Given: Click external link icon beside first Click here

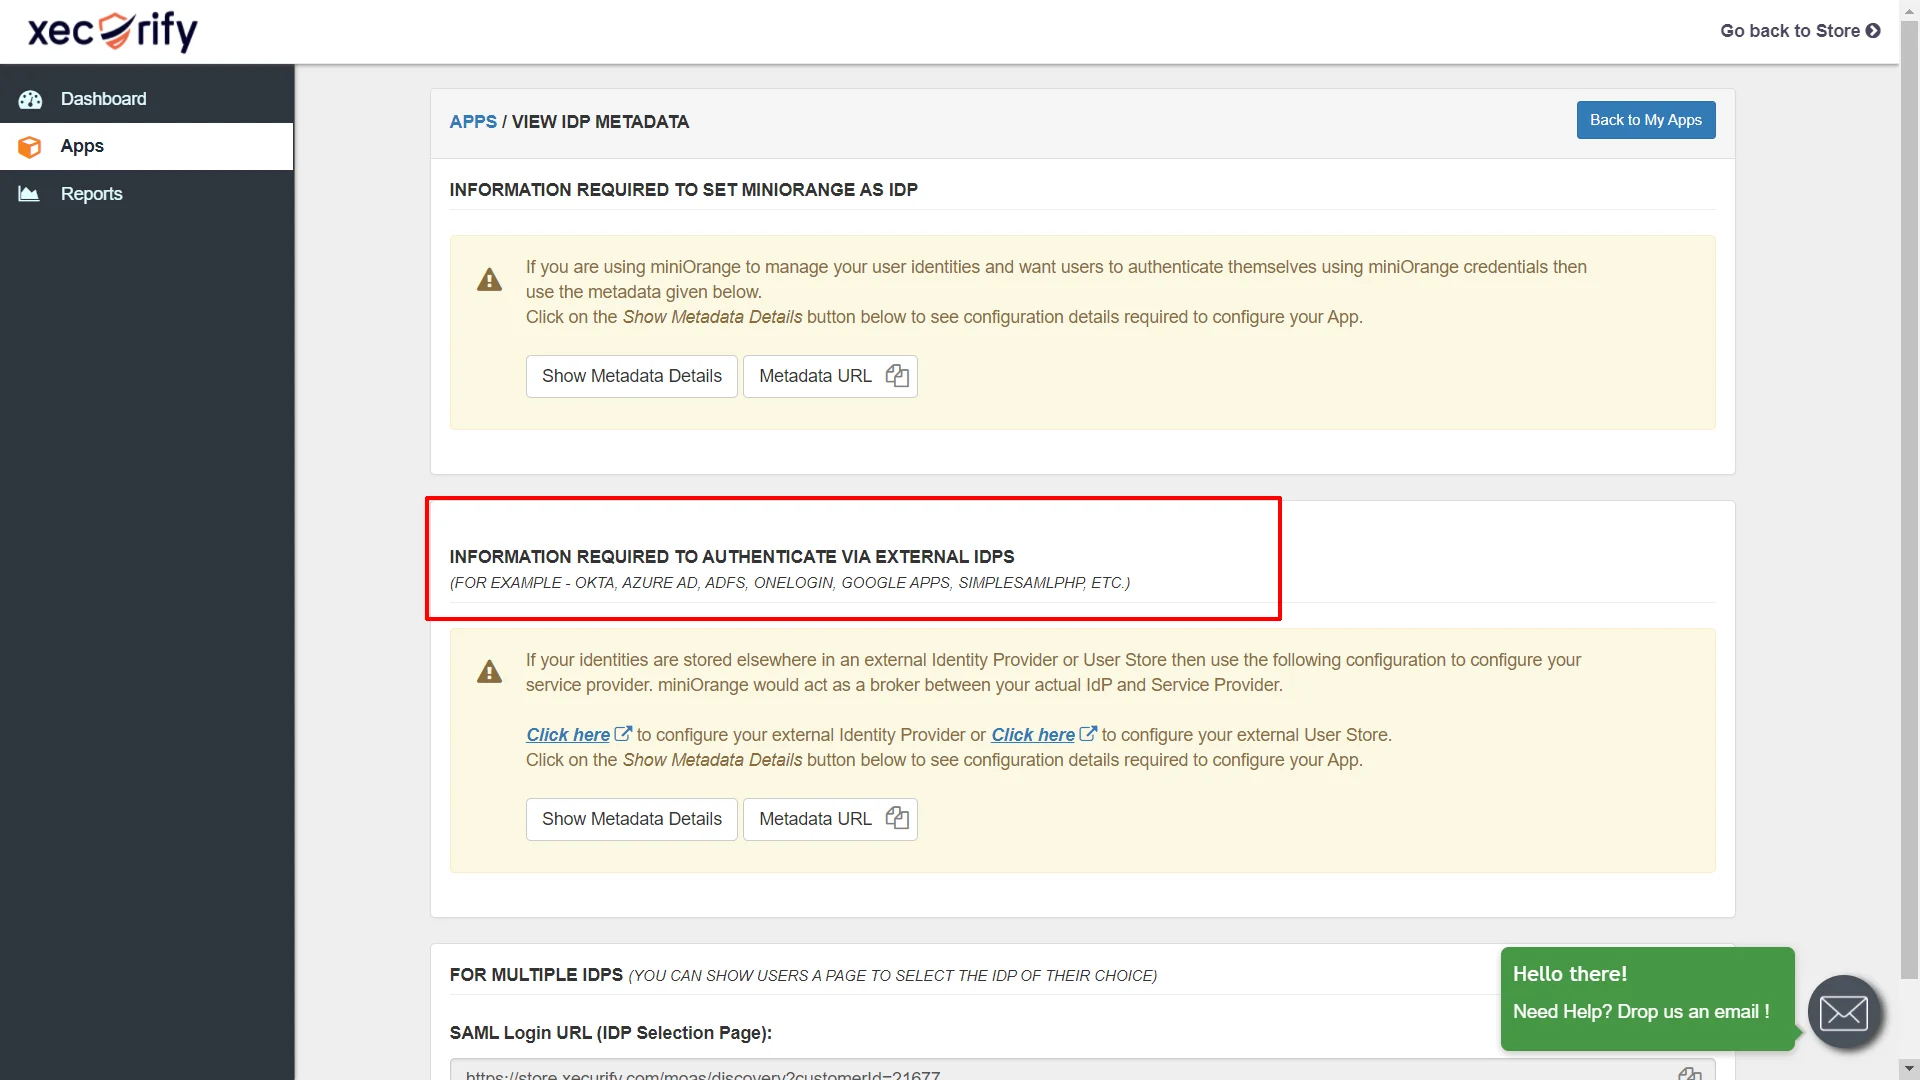Looking at the screenshot, I should click(624, 732).
